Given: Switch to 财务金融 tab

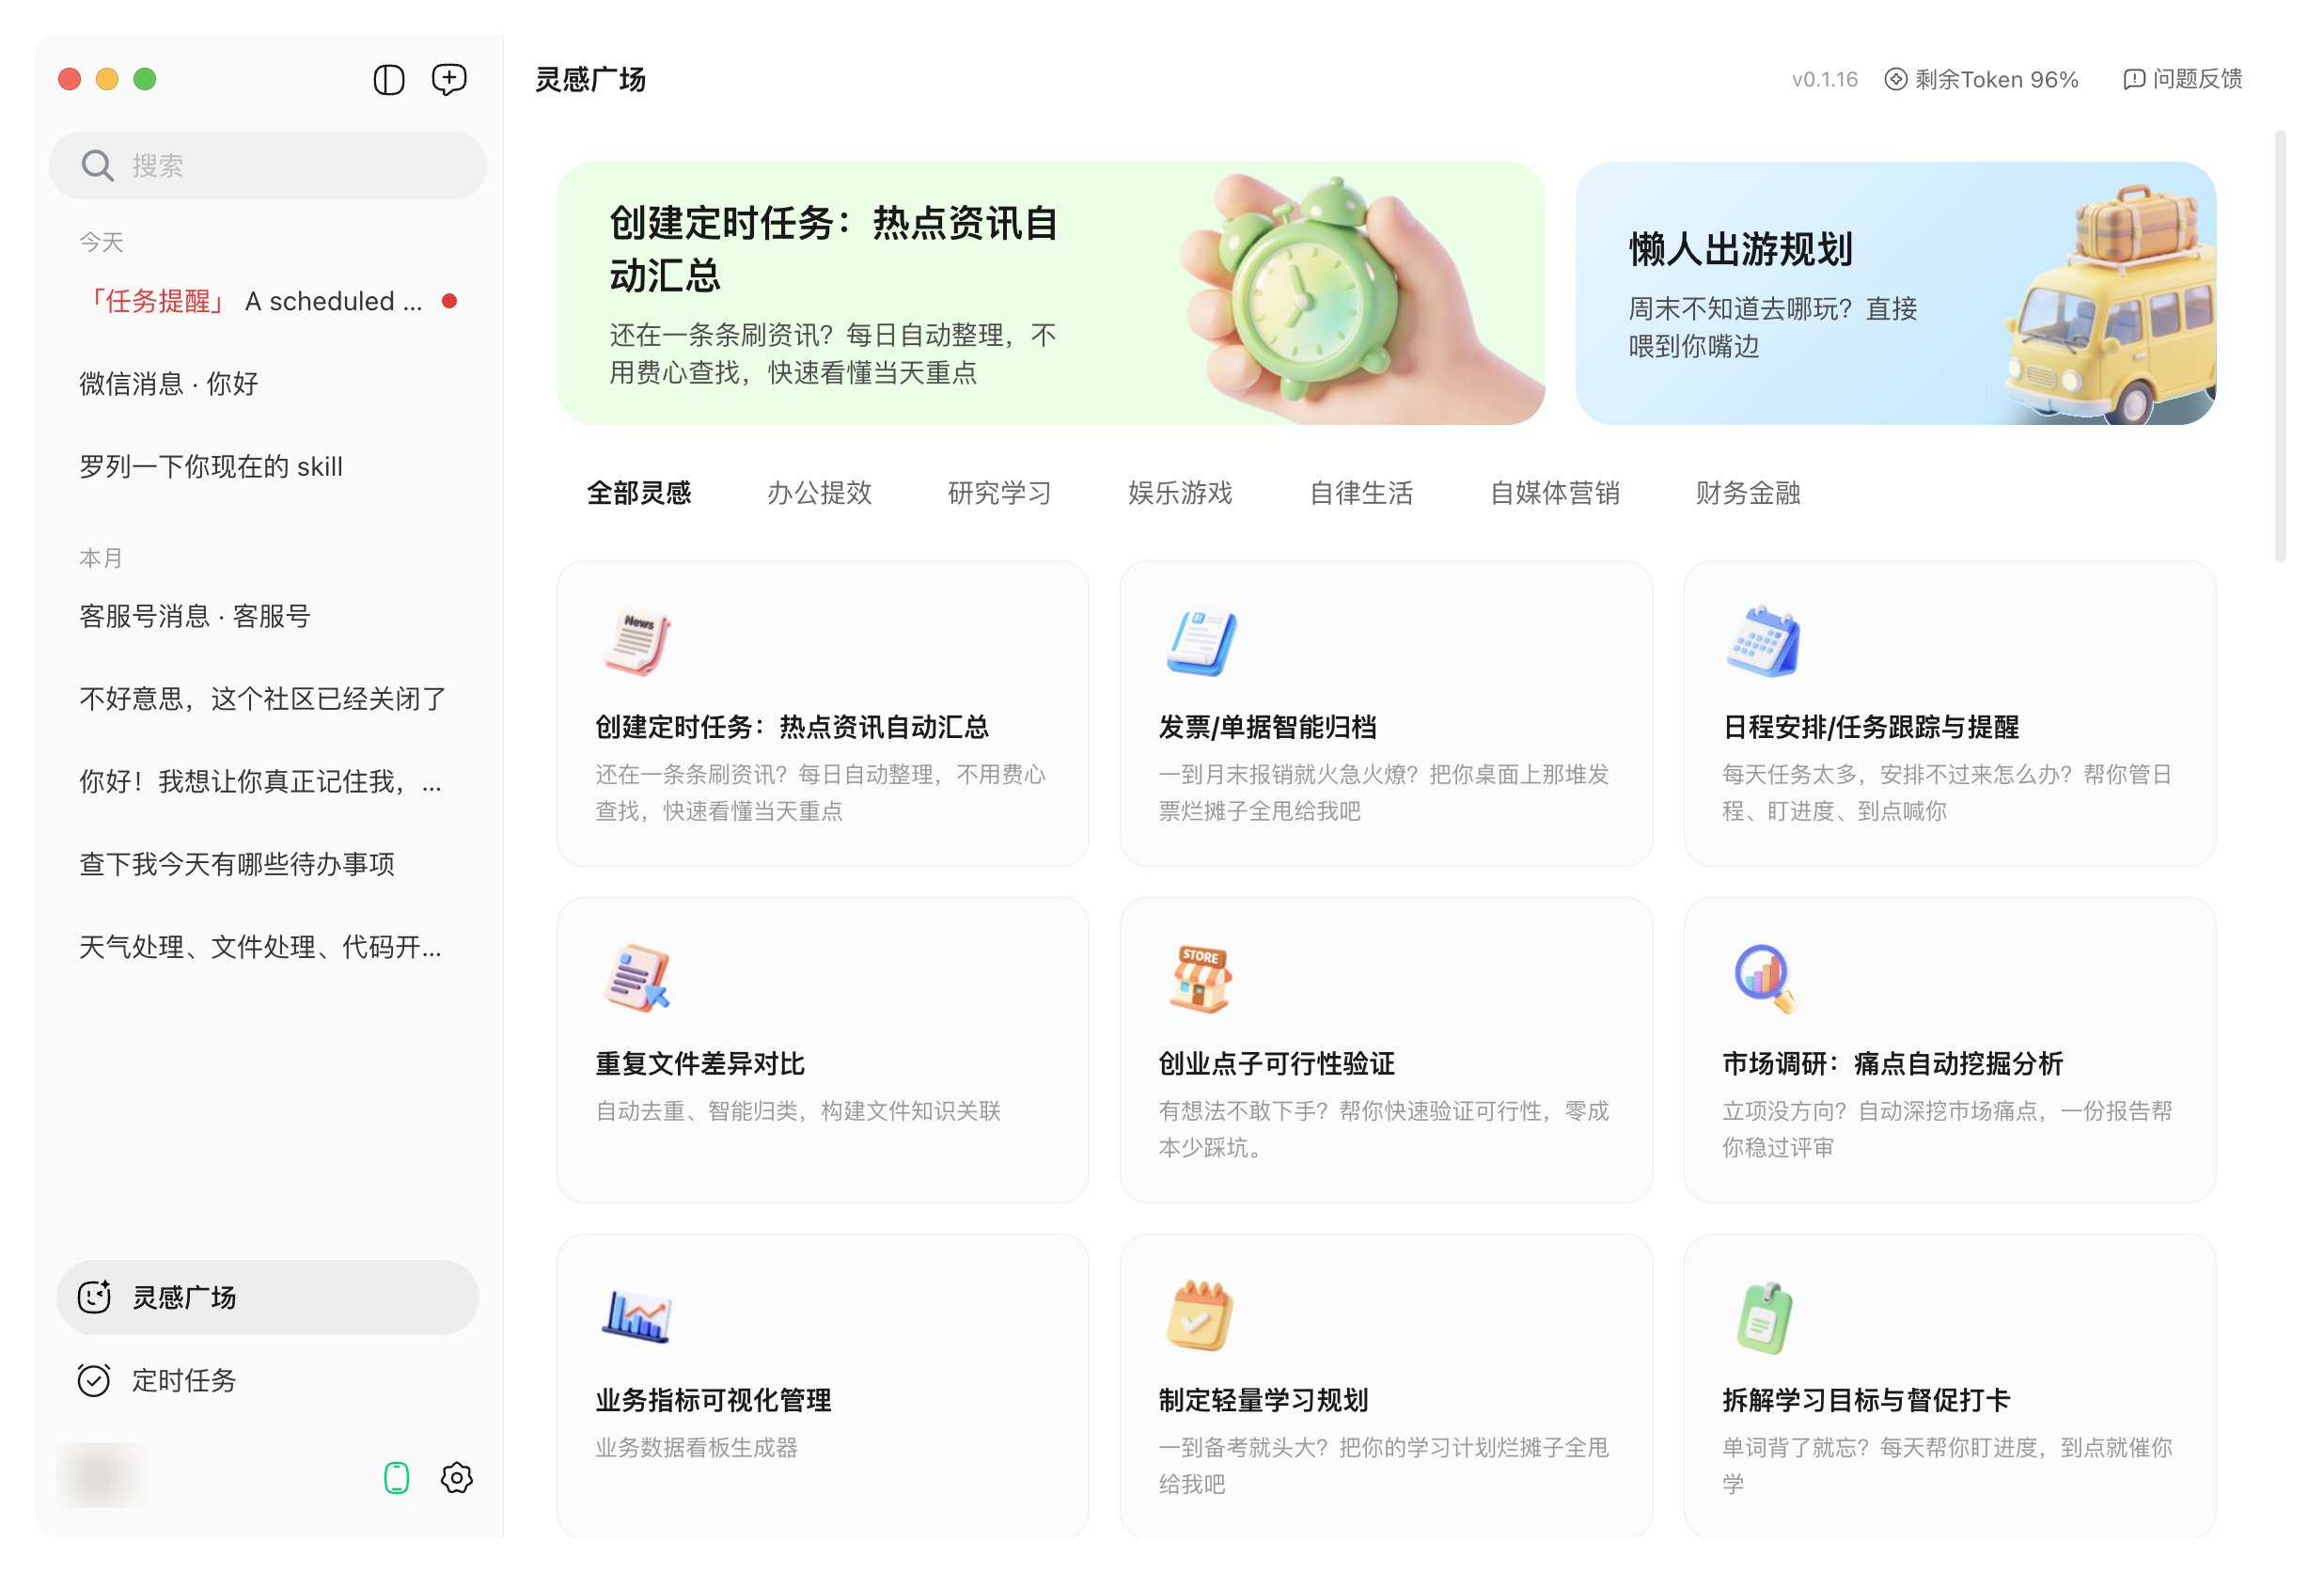Looking at the screenshot, I should coord(1747,492).
